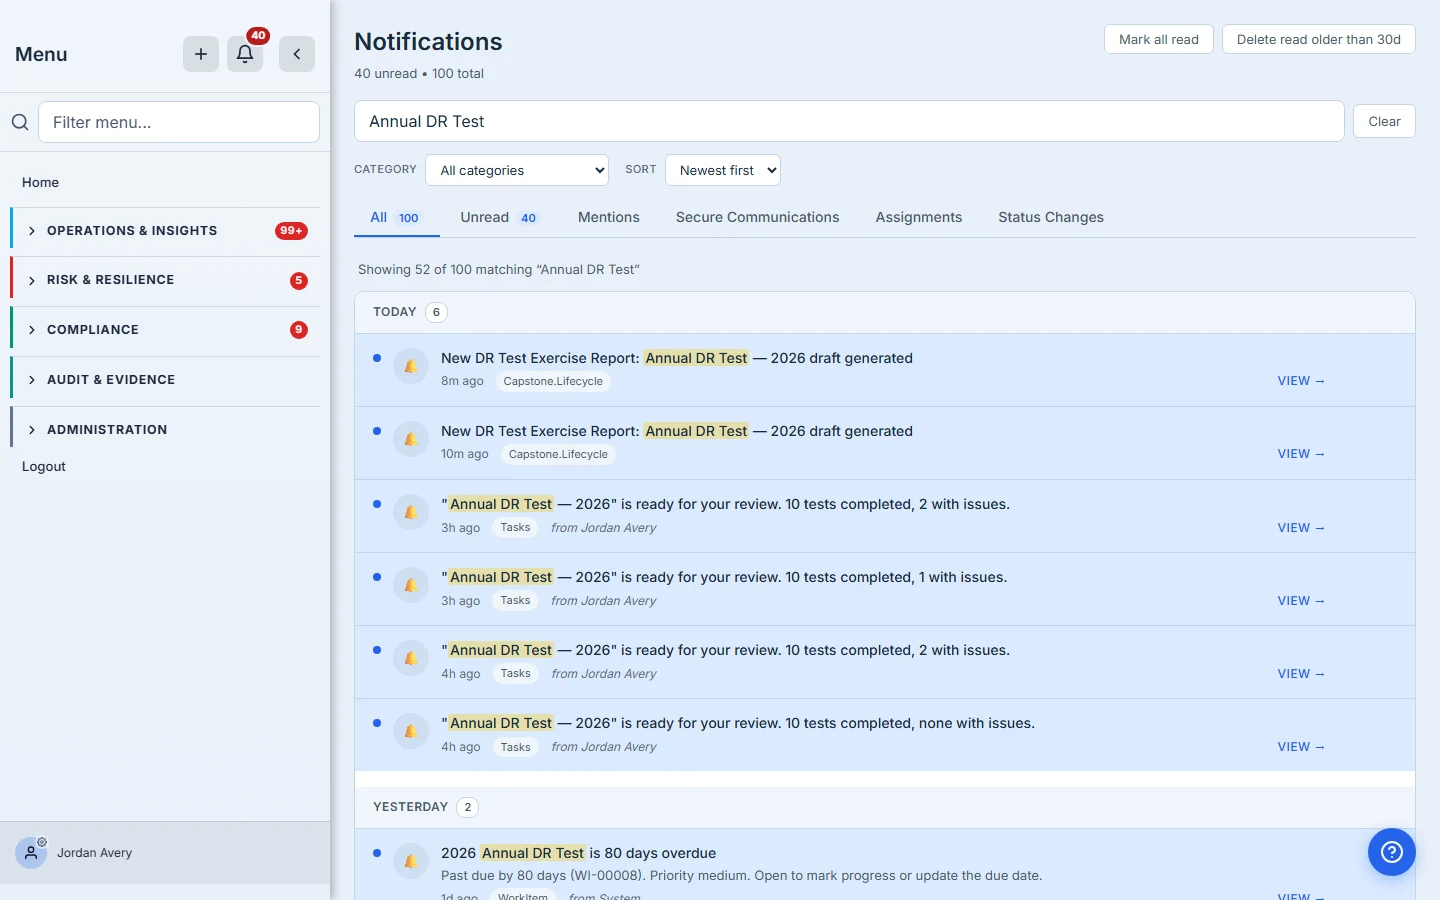Click the Jordan Avery name in the sidebar footer
Image resolution: width=1440 pixels, height=900 pixels.
pyautogui.click(x=95, y=853)
